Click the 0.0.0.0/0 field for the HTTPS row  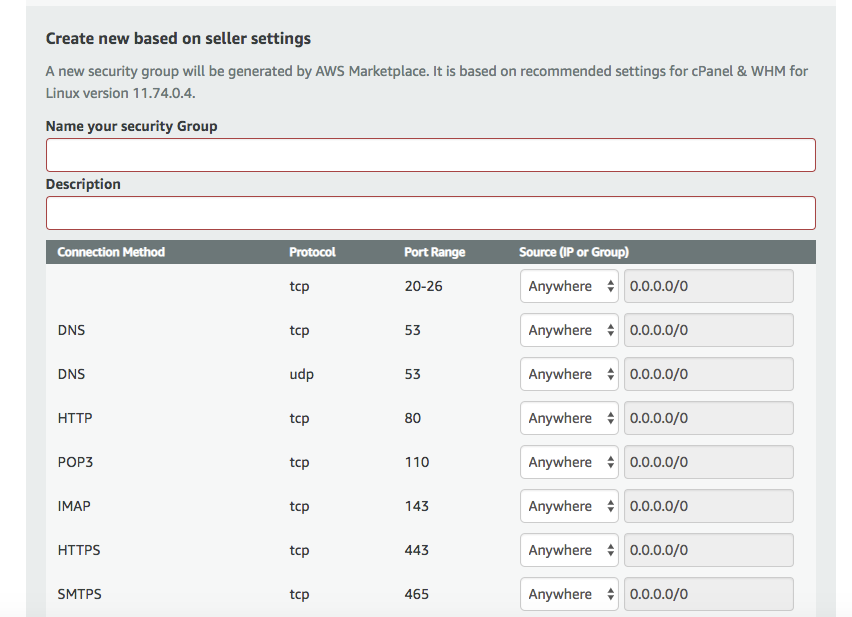click(708, 549)
